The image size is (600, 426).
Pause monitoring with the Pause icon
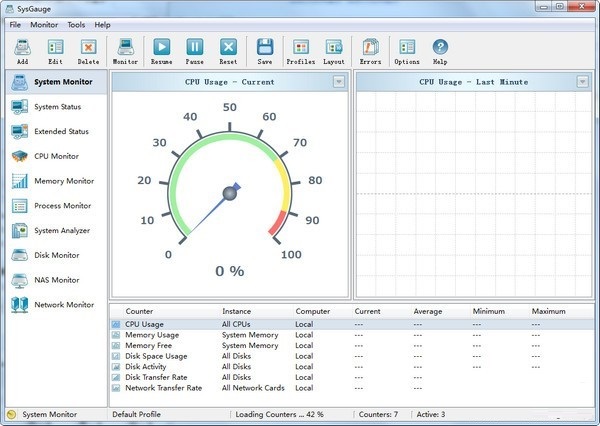pos(195,47)
